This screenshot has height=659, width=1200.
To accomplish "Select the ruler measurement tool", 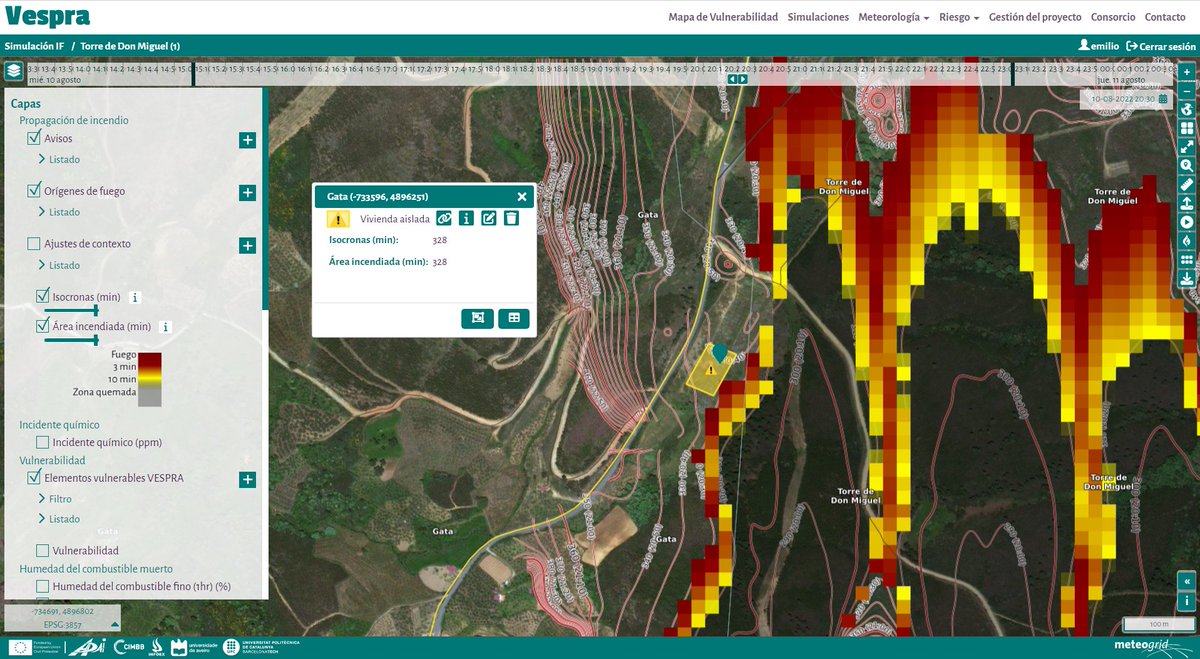I will point(1187,184).
